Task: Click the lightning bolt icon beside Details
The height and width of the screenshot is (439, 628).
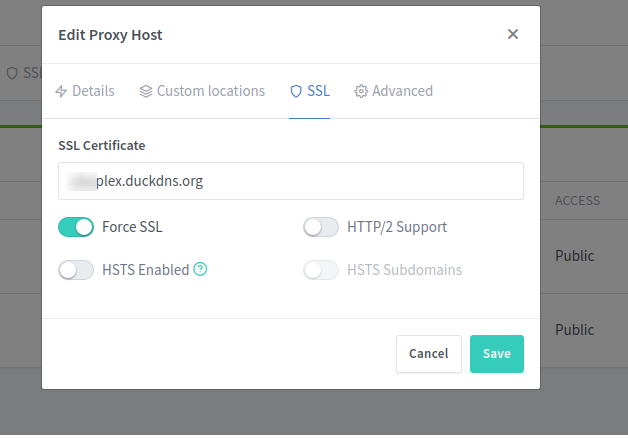Action: [x=61, y=91]
